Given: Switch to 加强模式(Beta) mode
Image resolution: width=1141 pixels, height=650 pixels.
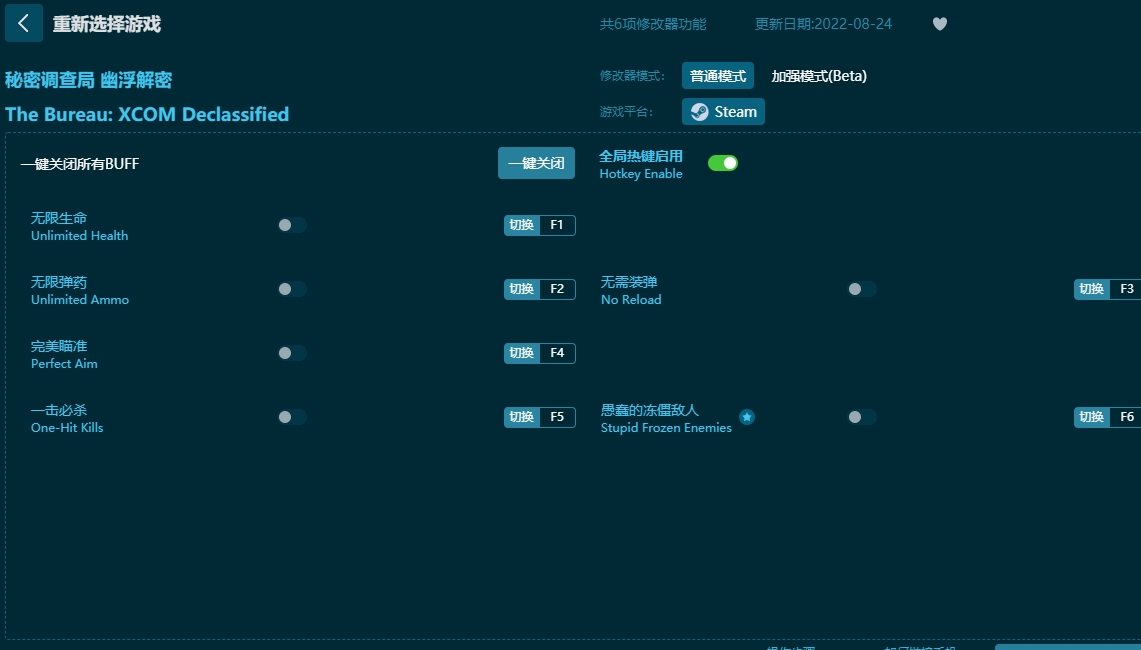Looking at the screenshot, I should pos(819,75).
